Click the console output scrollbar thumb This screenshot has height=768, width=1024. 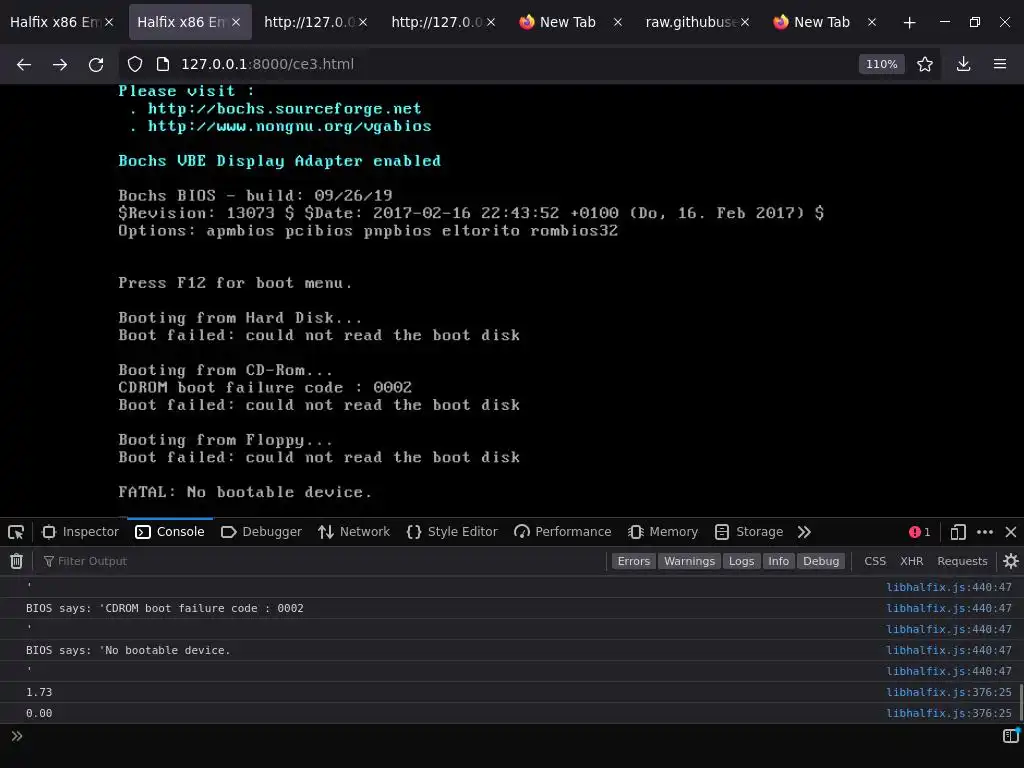(1021, 703)
